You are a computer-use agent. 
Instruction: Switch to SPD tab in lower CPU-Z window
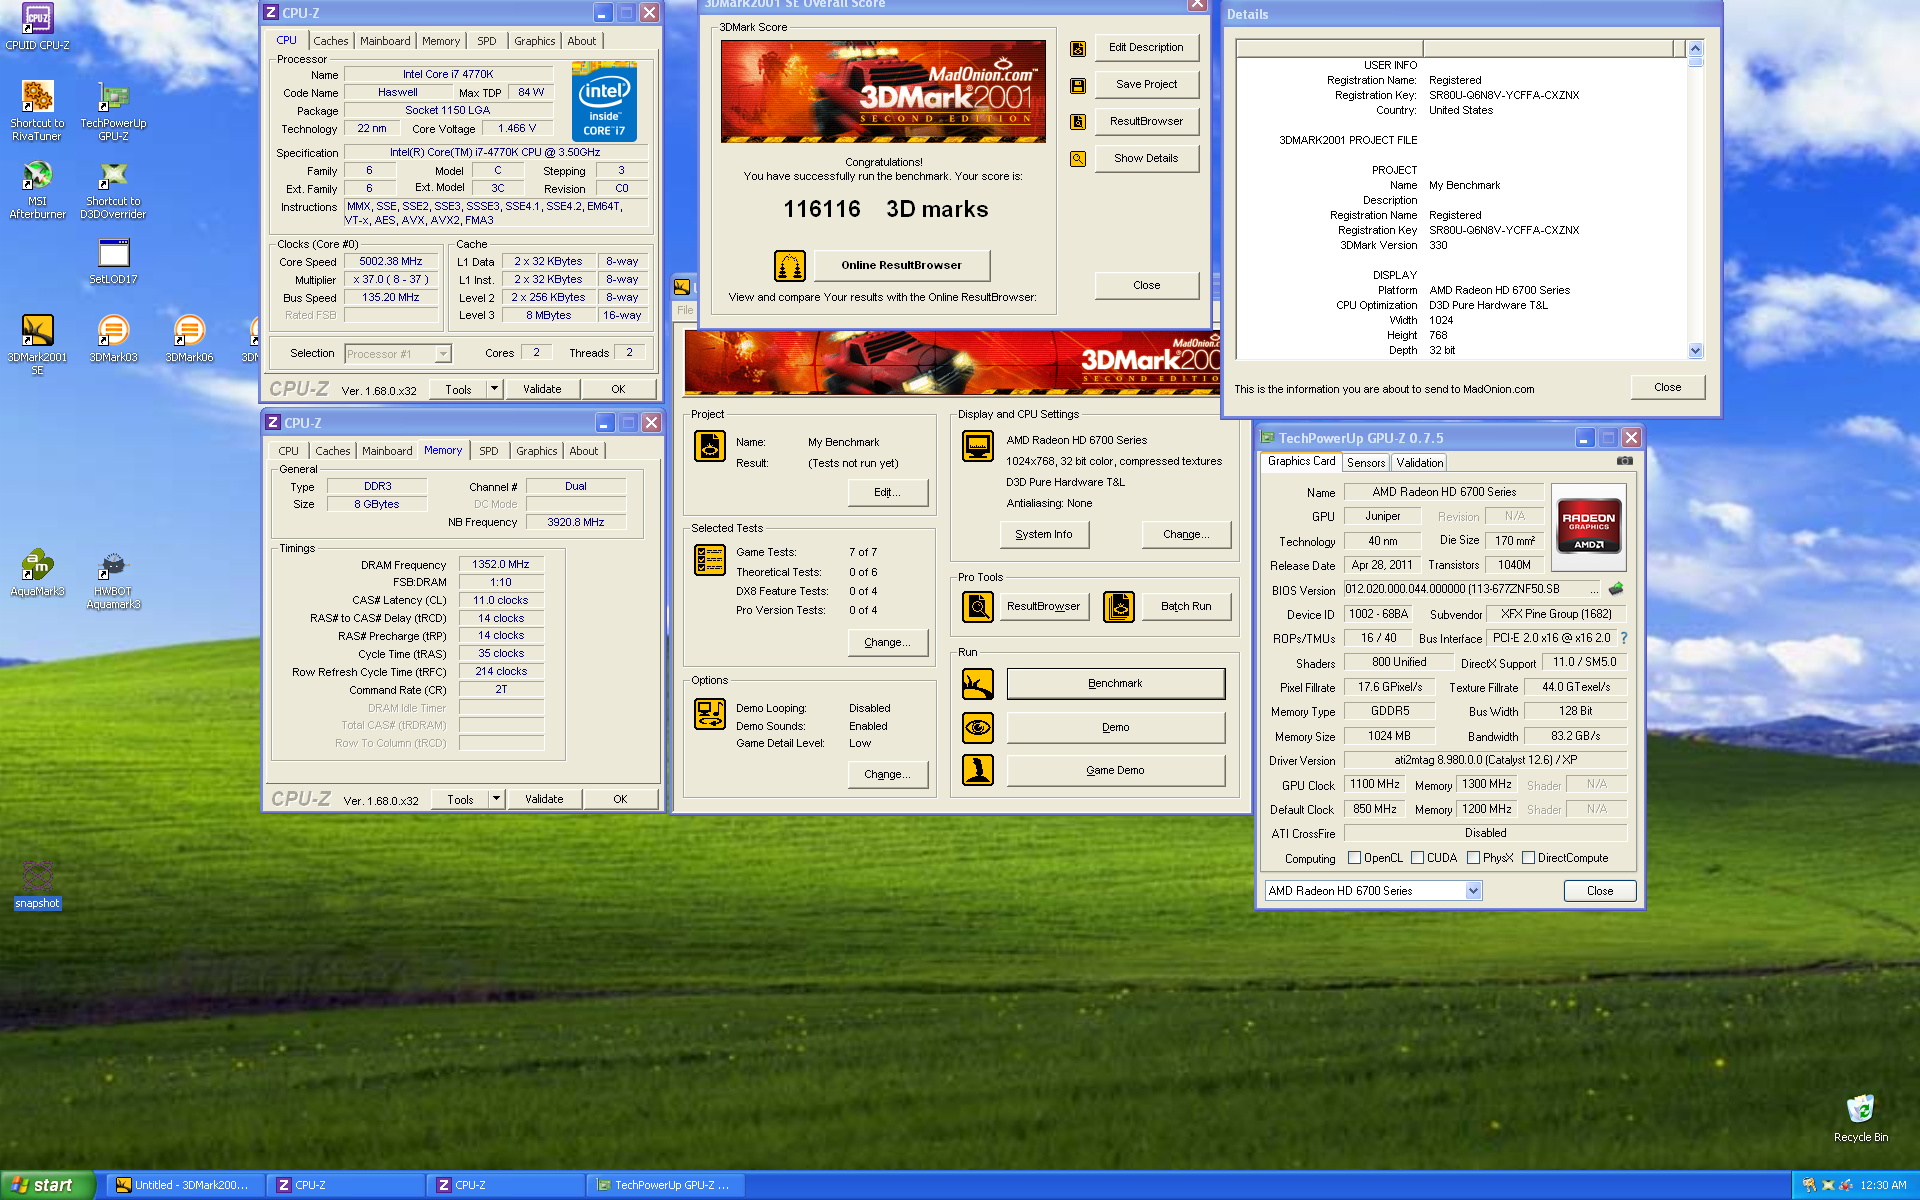[488, 451]
